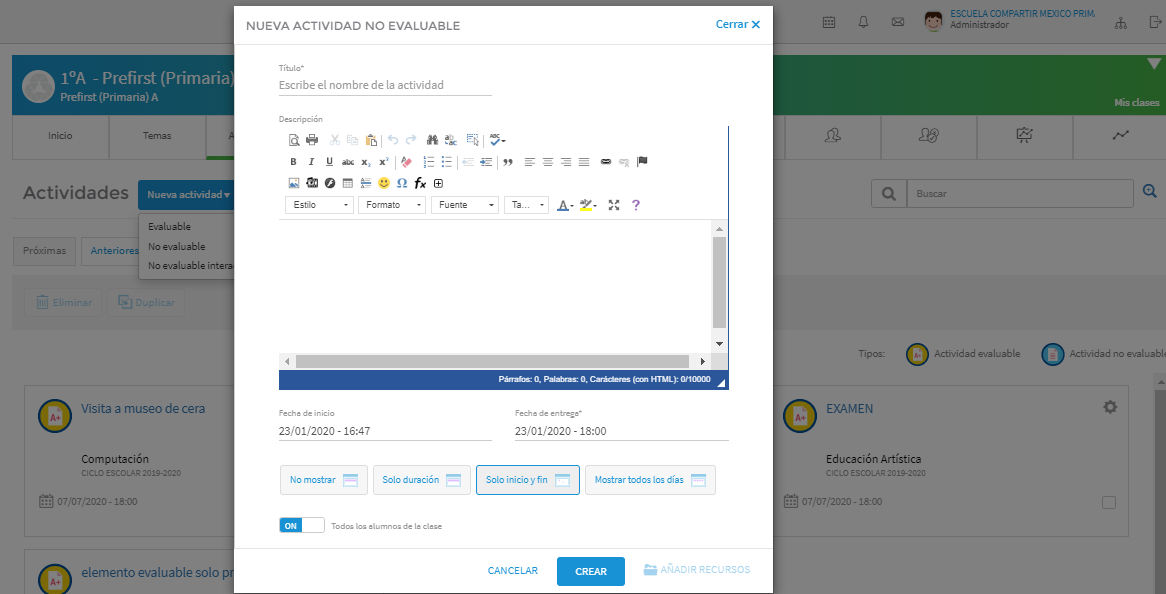Select 'No evaluable' from activity menu
The height and width of the screenshot is (594, 1166).
[177, 246]
